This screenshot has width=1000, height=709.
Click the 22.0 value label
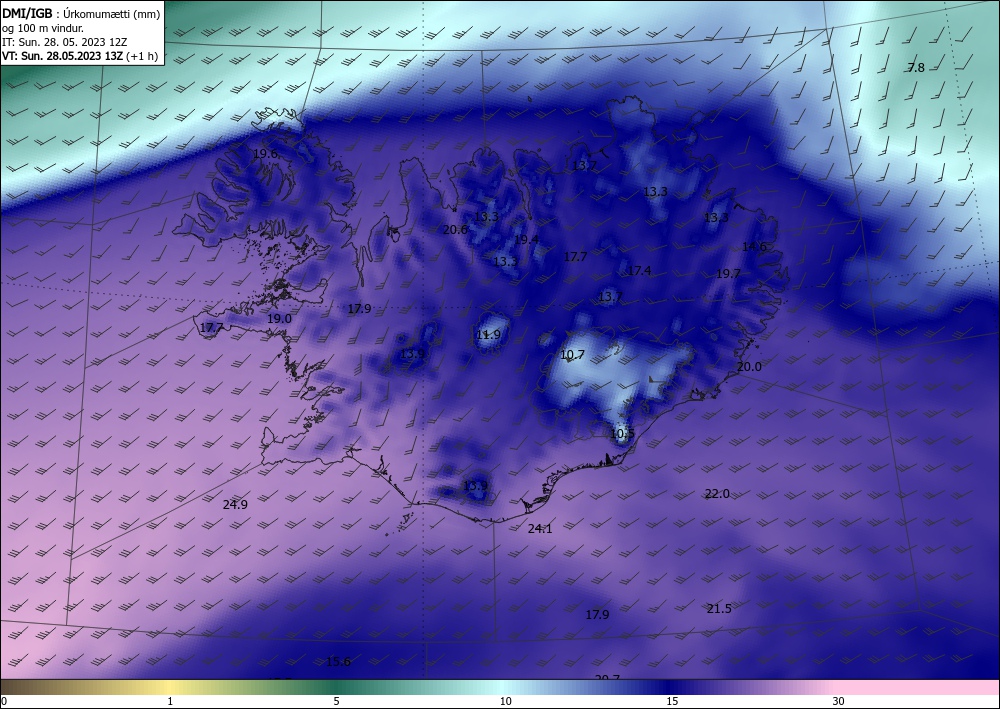[717, 493]
